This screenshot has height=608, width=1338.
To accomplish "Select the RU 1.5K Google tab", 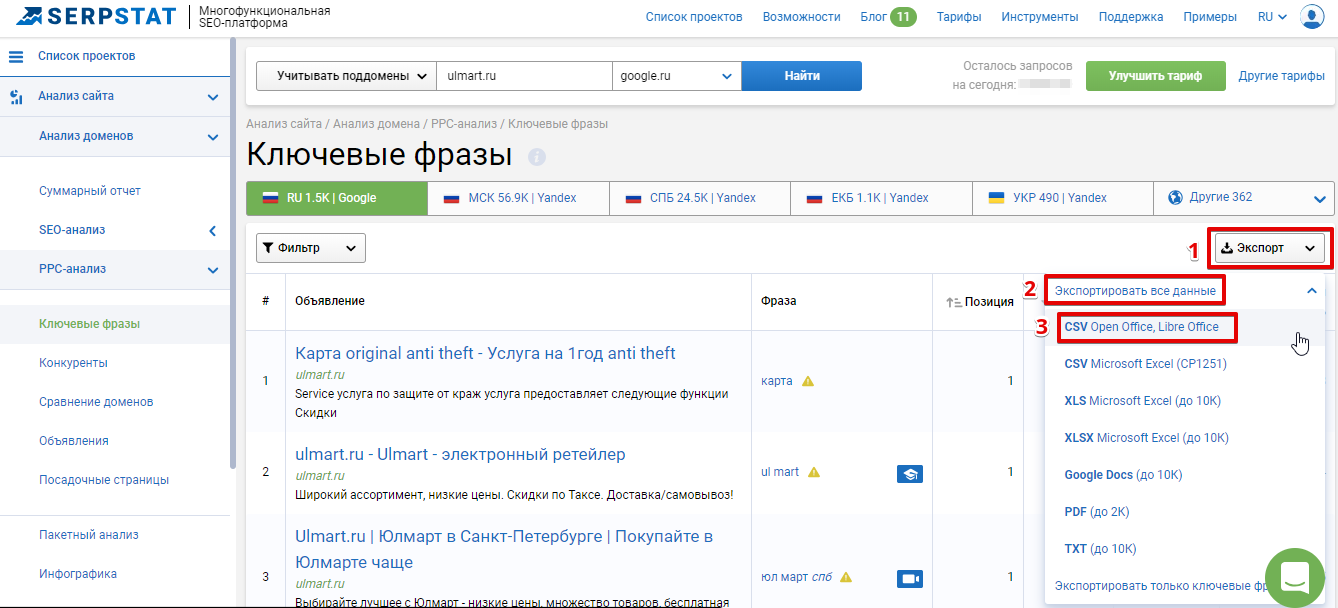I will click(337, 198).
